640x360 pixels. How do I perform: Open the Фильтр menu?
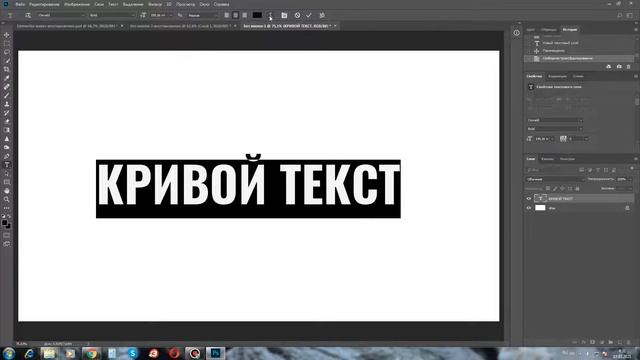(155, 4)
